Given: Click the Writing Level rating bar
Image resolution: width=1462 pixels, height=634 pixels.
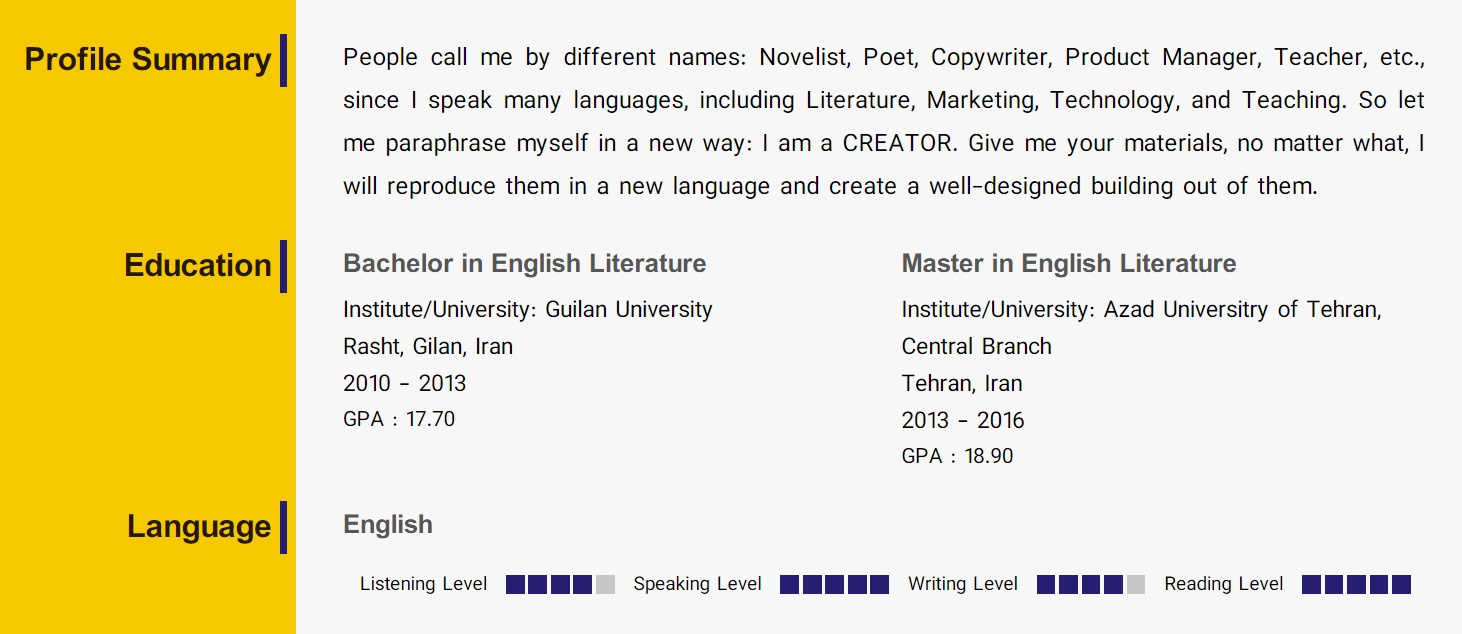Looking at the screenshot, I should pyautogui.click(x=1091, y=585).
